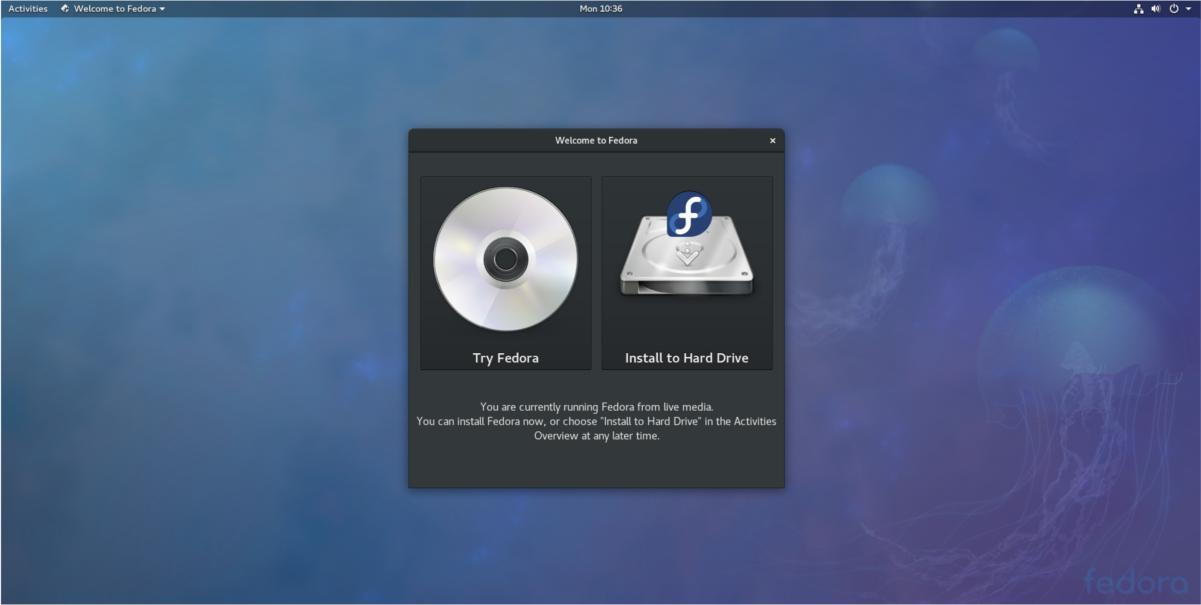Click the volume speaker icon
Screen dimensions: 1201x605
(1155, 8)
